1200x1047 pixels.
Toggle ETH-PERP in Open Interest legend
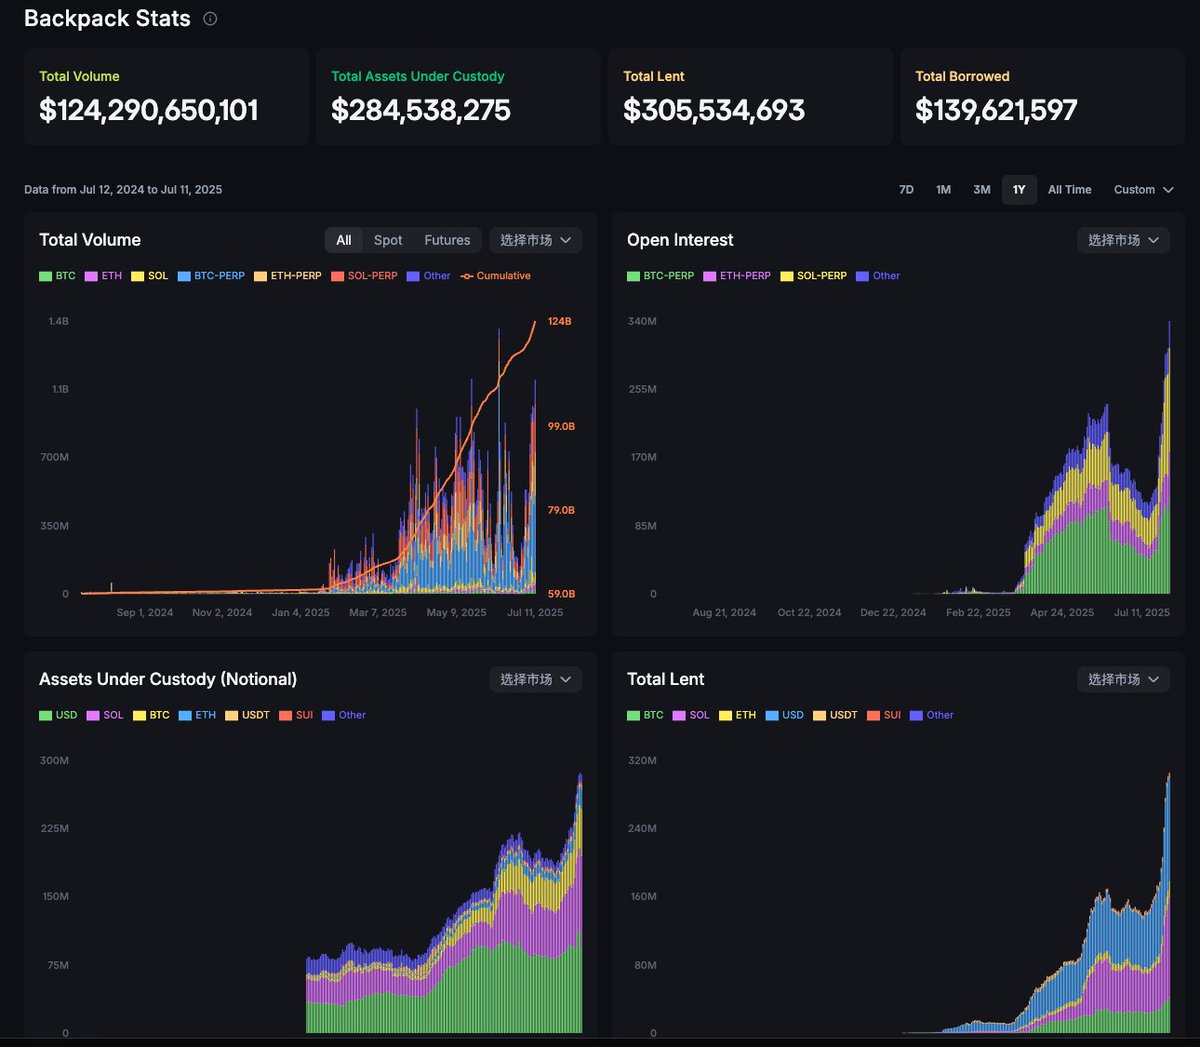738,276
